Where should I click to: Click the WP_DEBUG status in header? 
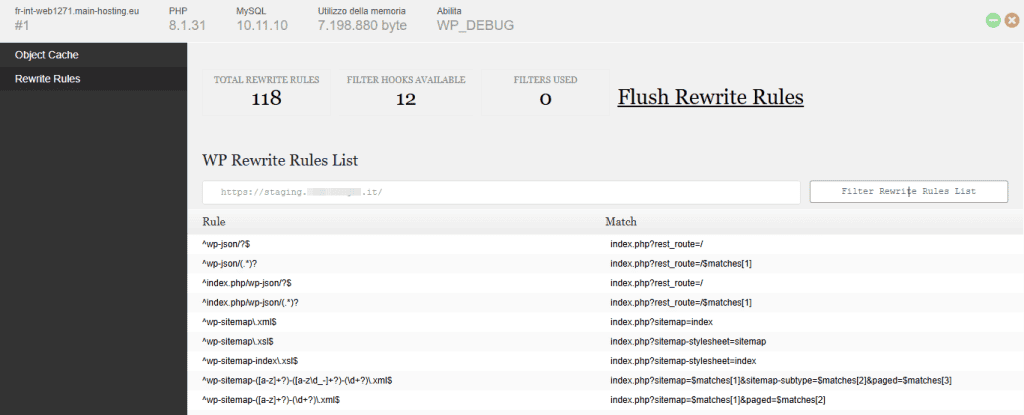coord(475,25)
